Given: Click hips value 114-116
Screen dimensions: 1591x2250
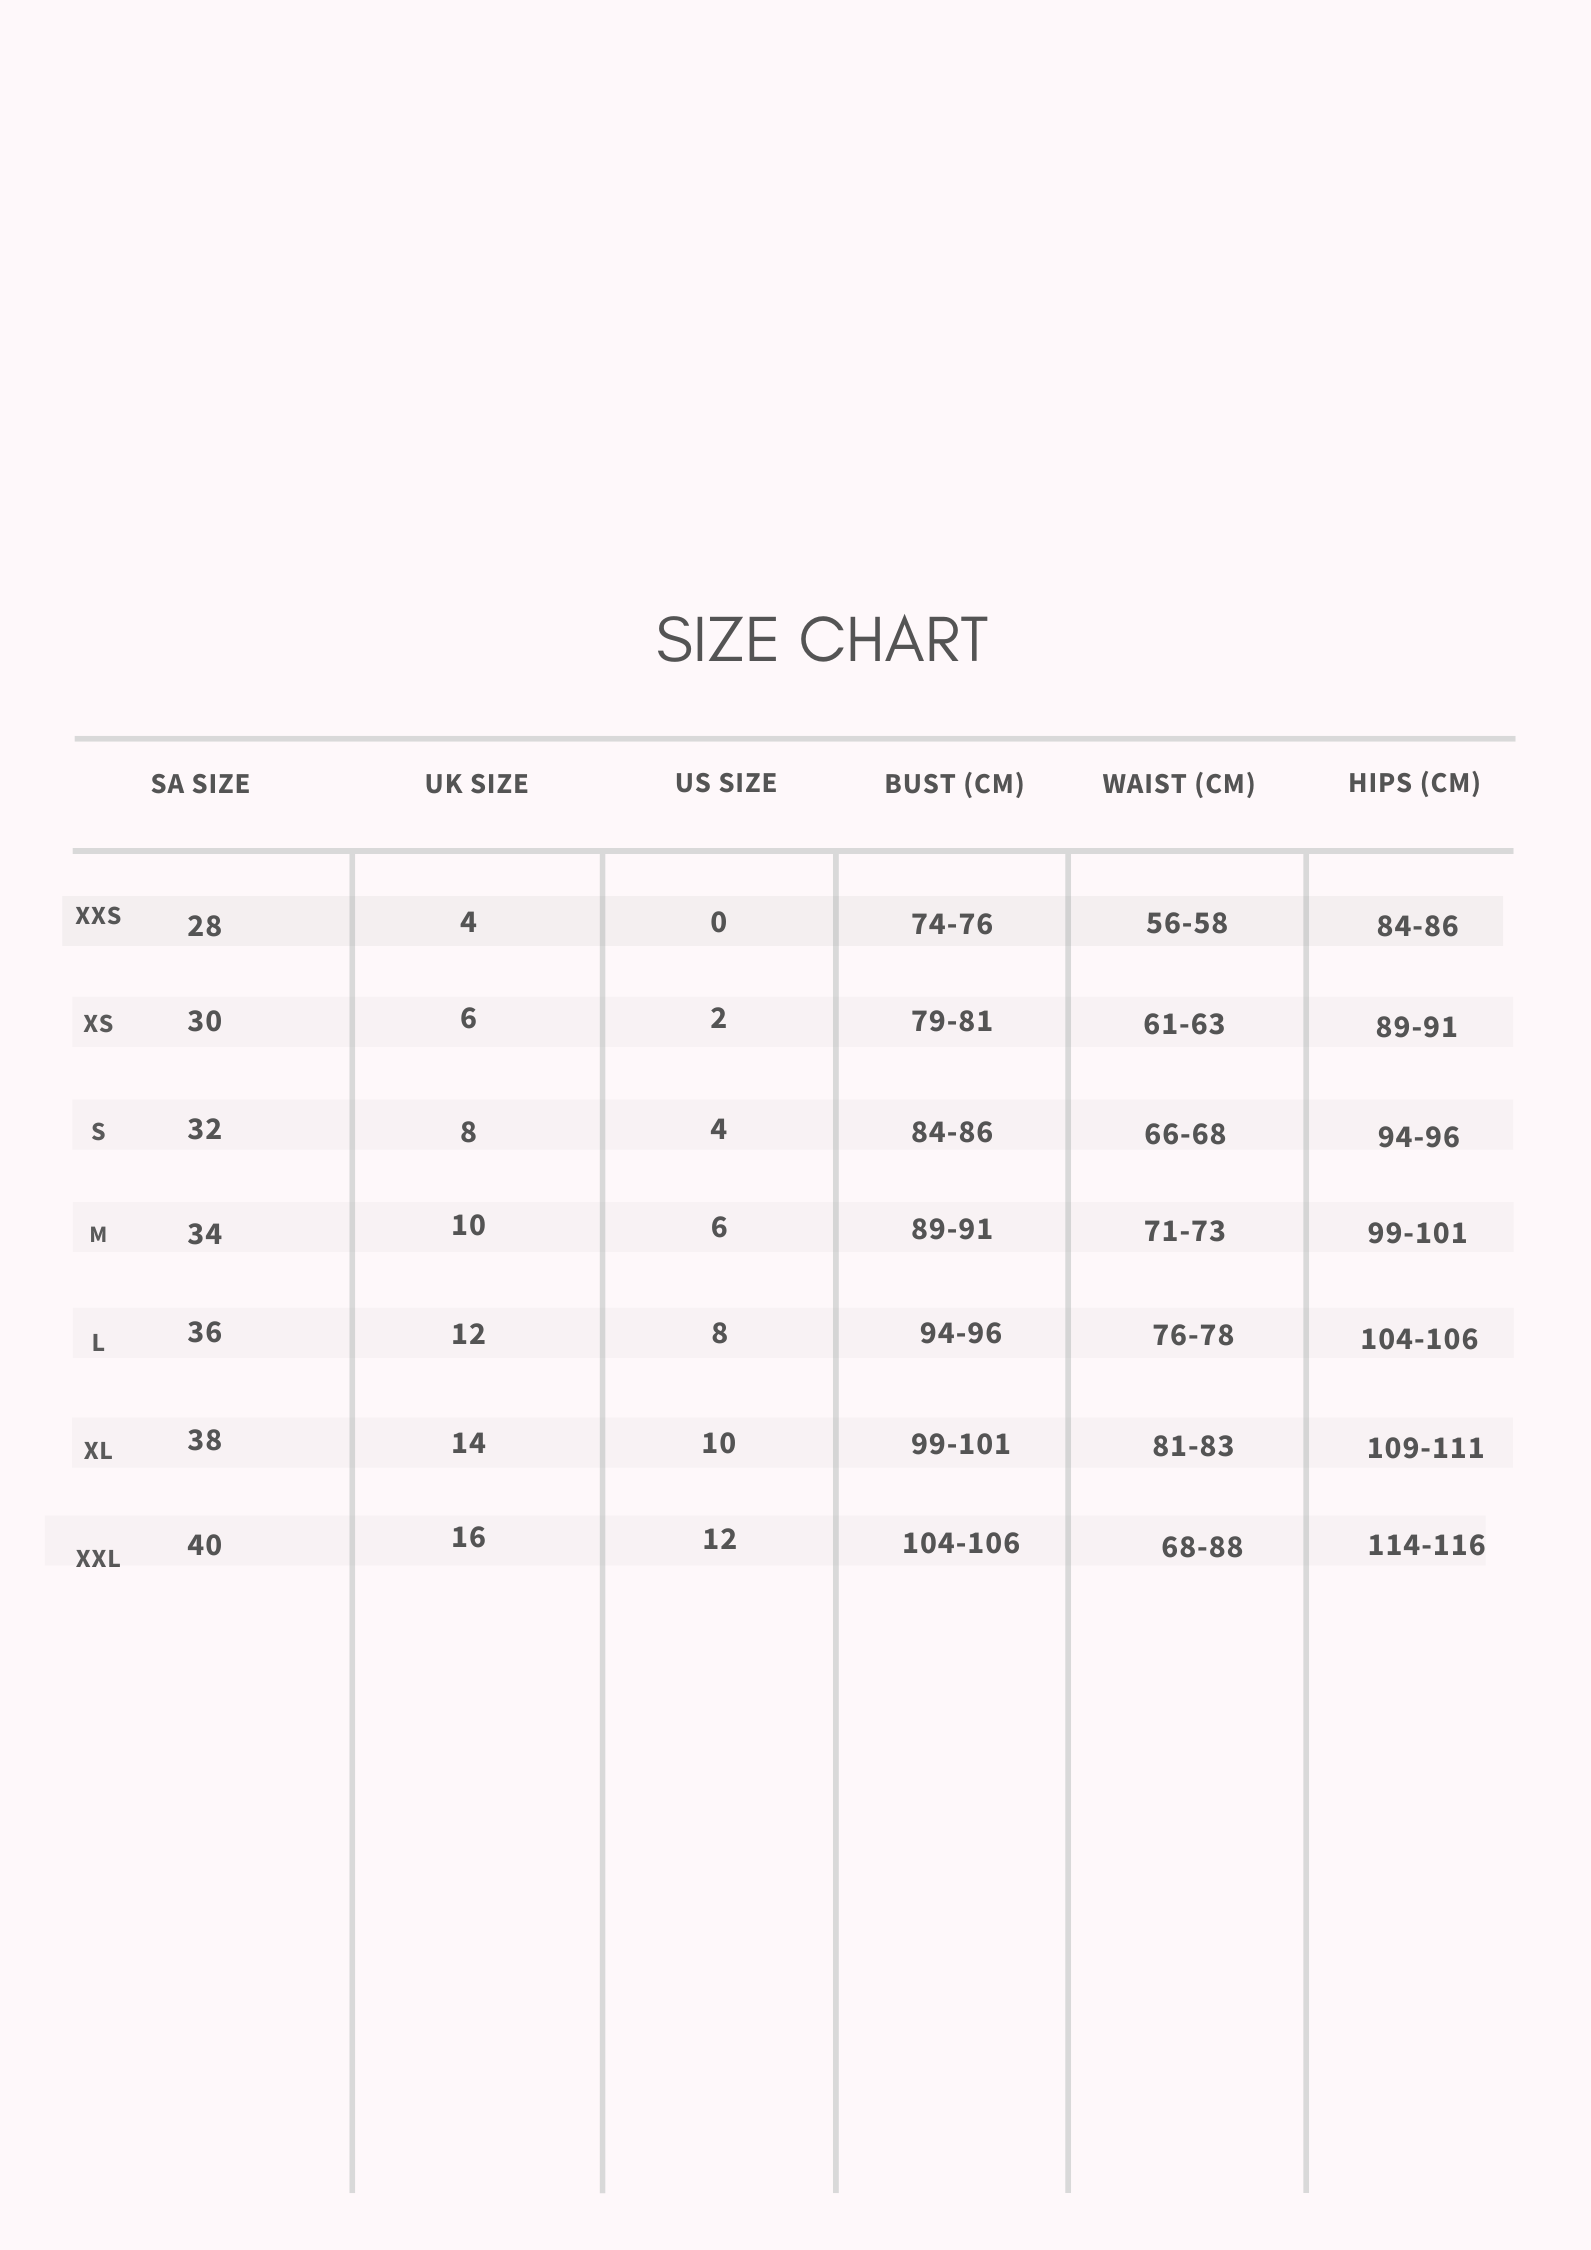Looking at the screenshot, I should click(1425, 1546).
